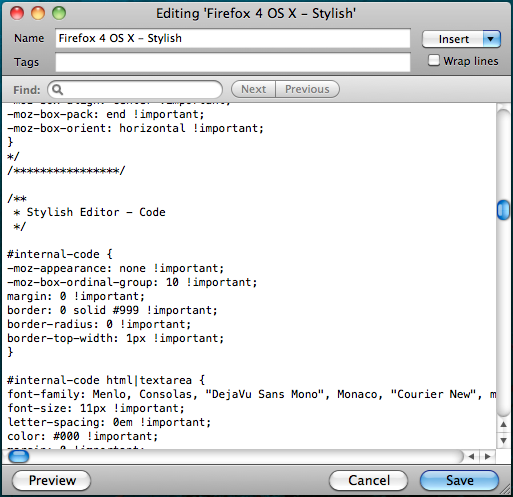Click the window resize grip corner
Viewport: 513px width, 497px height.
click(x=505, y=490)
